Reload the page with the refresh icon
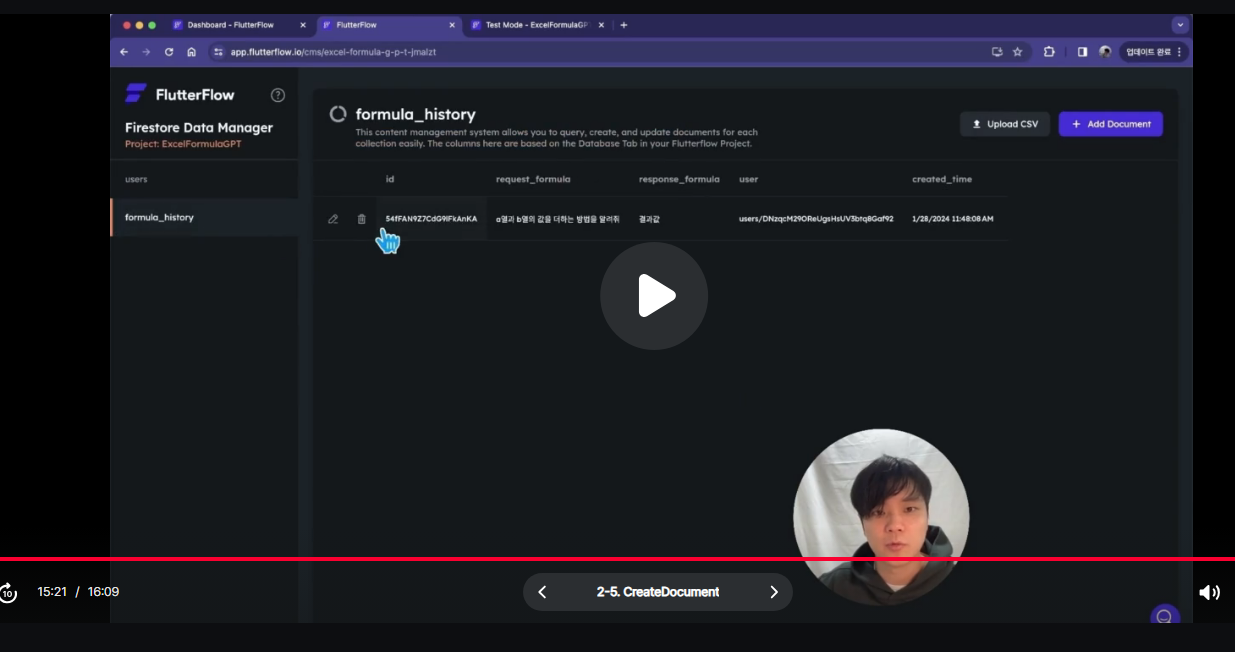Image resolution: width=1235 pixels, height=652 pixels. point(169,52)
